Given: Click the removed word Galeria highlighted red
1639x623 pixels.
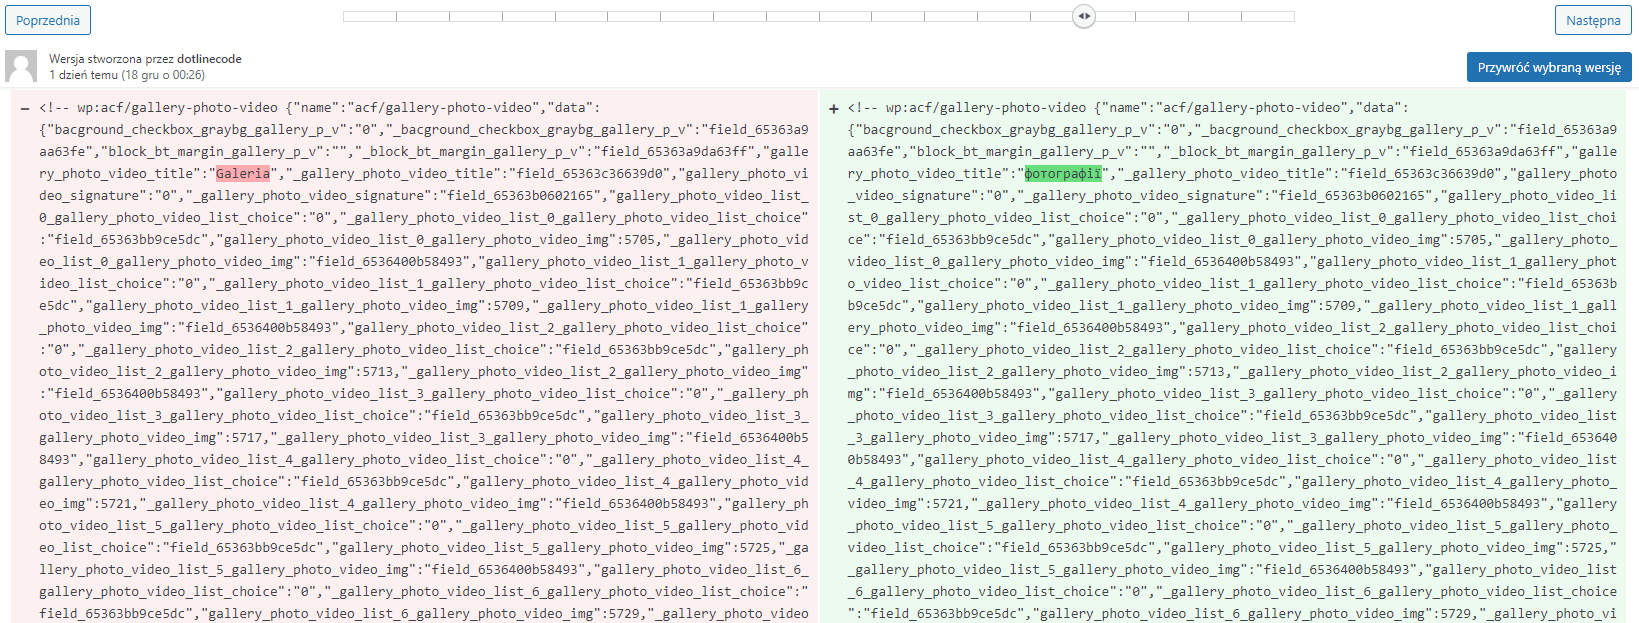Looking at the screenshot, I should [x=243, y=173].
